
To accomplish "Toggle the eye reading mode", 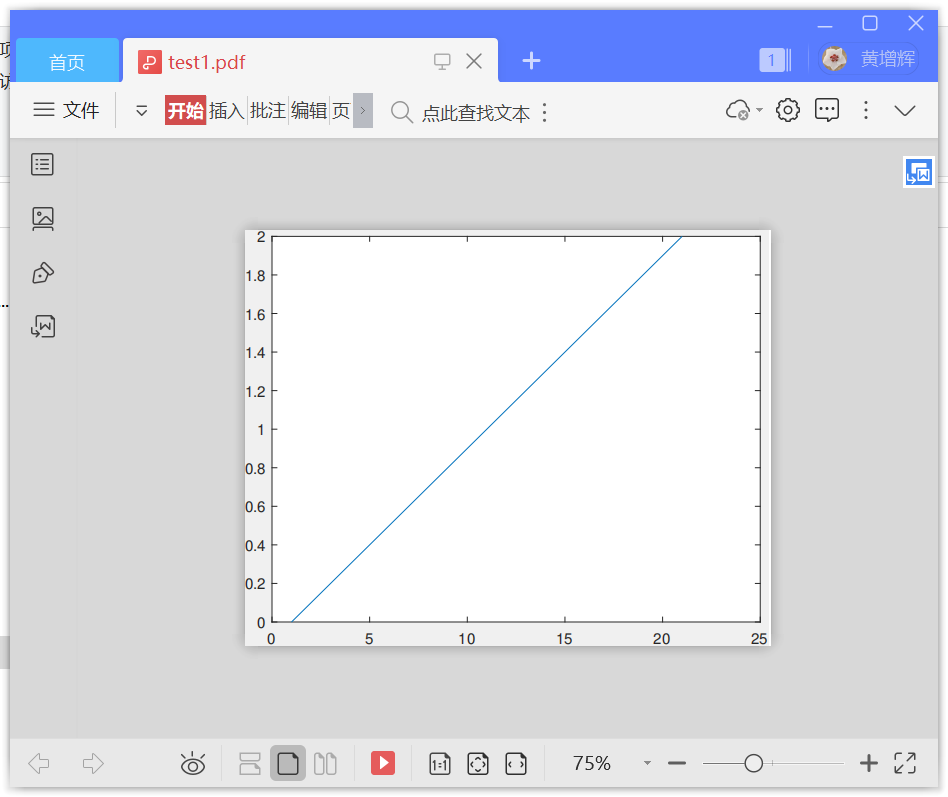I will (x=192, y=763).
